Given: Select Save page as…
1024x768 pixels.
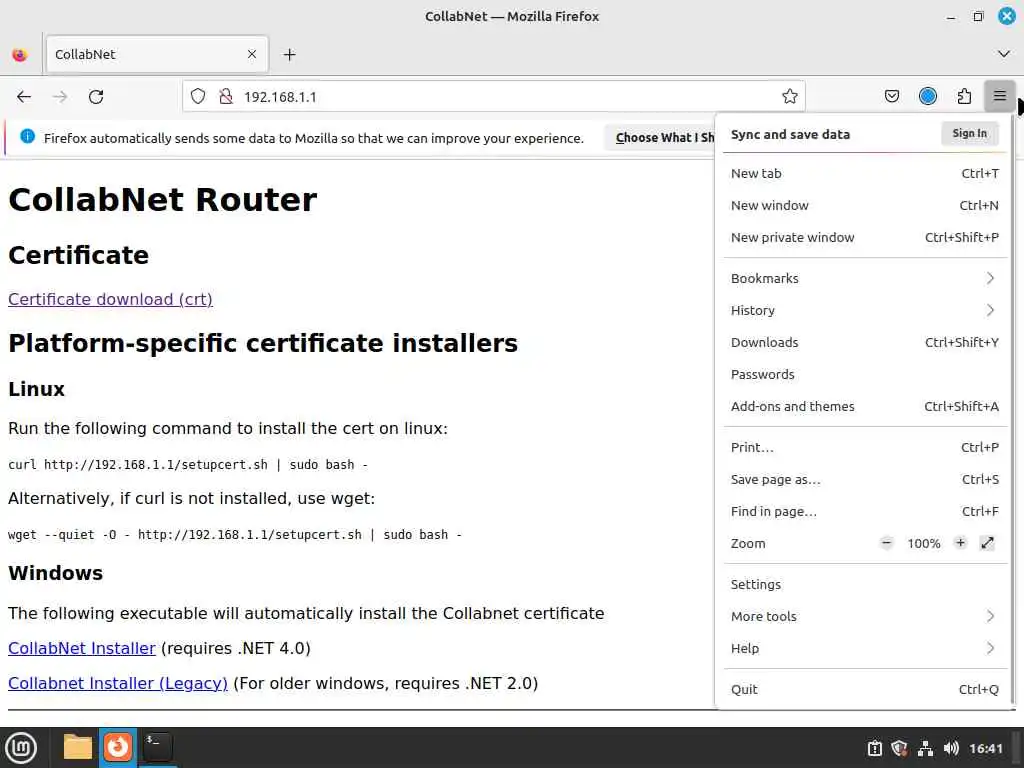Looking at the screenshot, I should coord(865,479).
